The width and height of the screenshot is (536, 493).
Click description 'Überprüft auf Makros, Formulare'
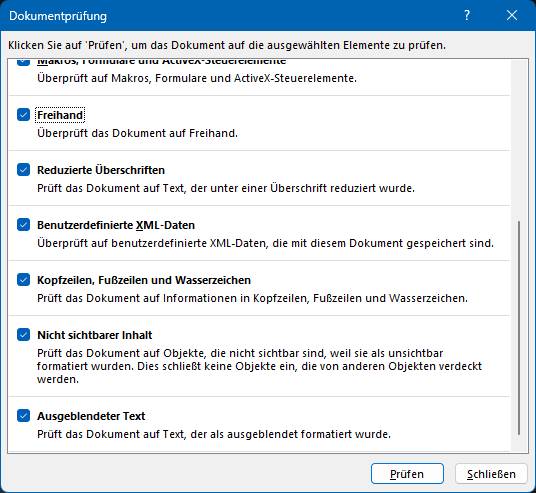click(197, 78)
